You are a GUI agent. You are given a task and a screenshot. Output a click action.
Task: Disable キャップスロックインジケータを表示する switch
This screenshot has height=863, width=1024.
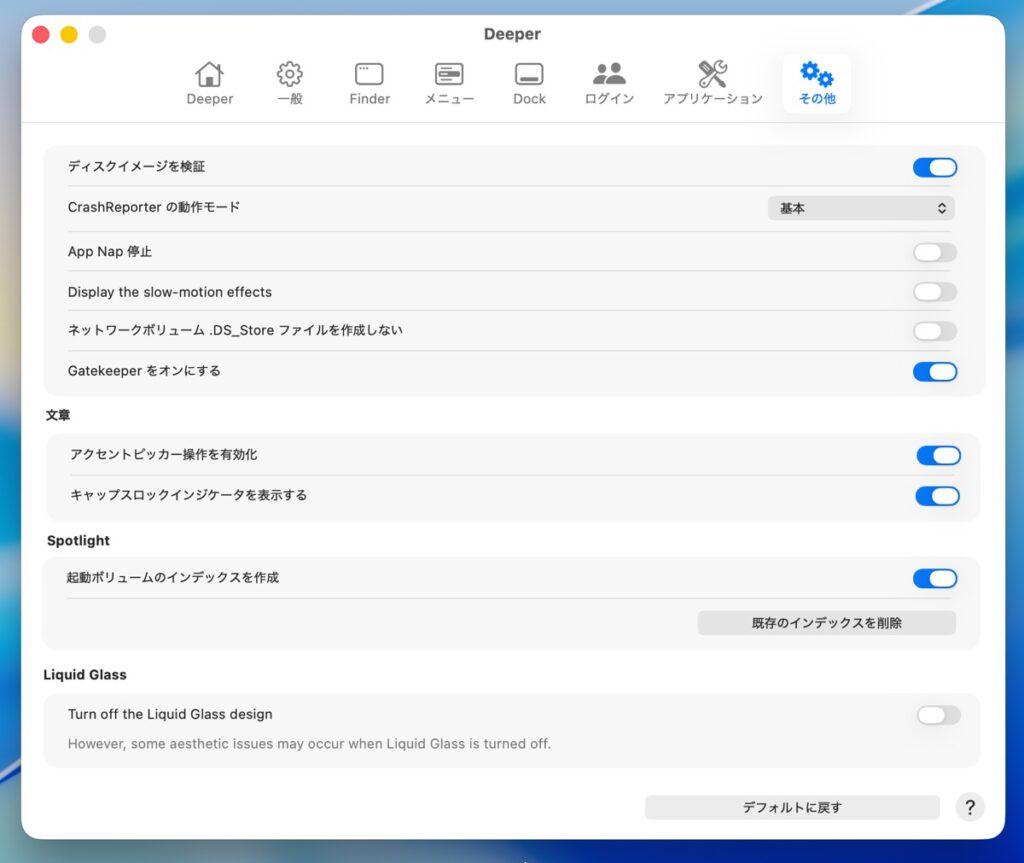[x=937, y=496]
